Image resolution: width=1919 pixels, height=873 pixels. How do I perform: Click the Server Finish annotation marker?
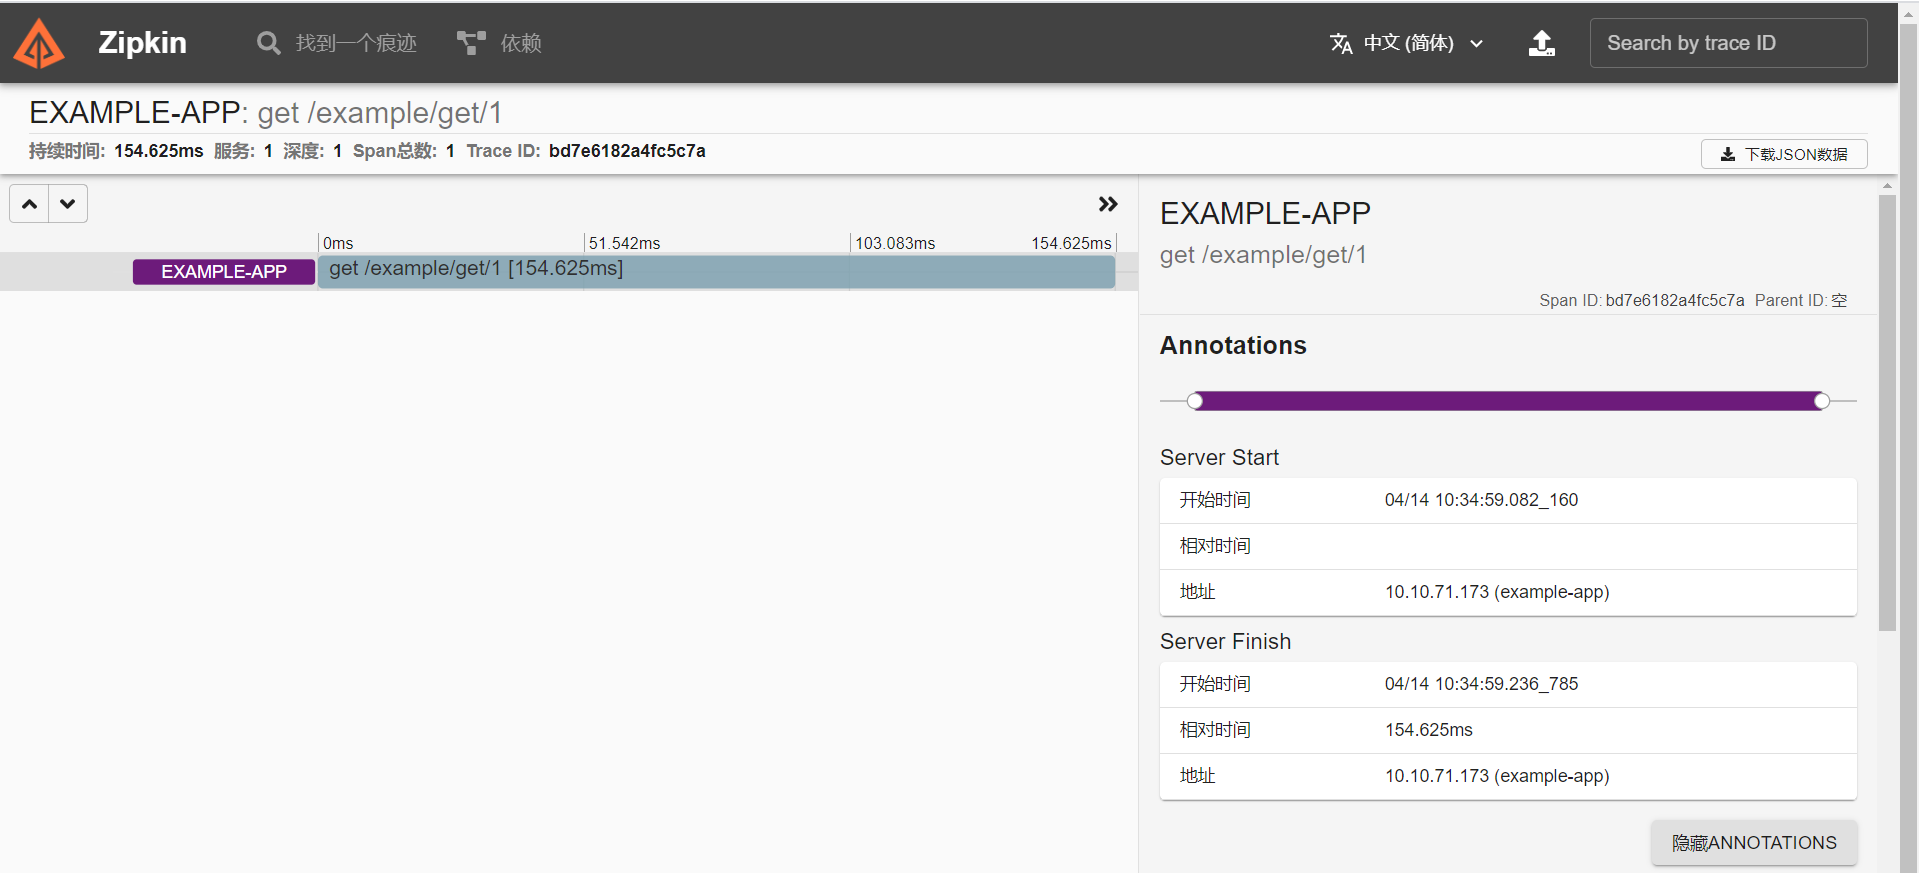coord(1822,401)
